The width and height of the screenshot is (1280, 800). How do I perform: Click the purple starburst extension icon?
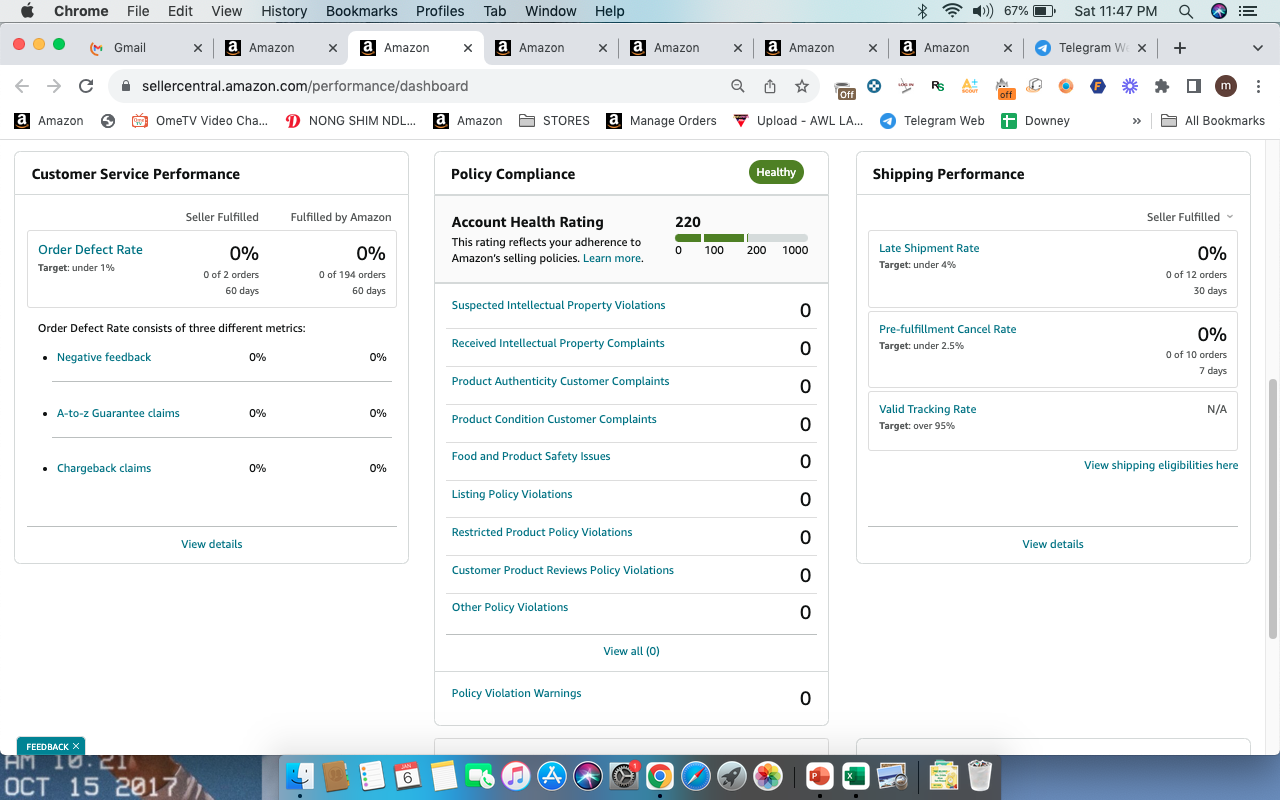(1130, 86)
